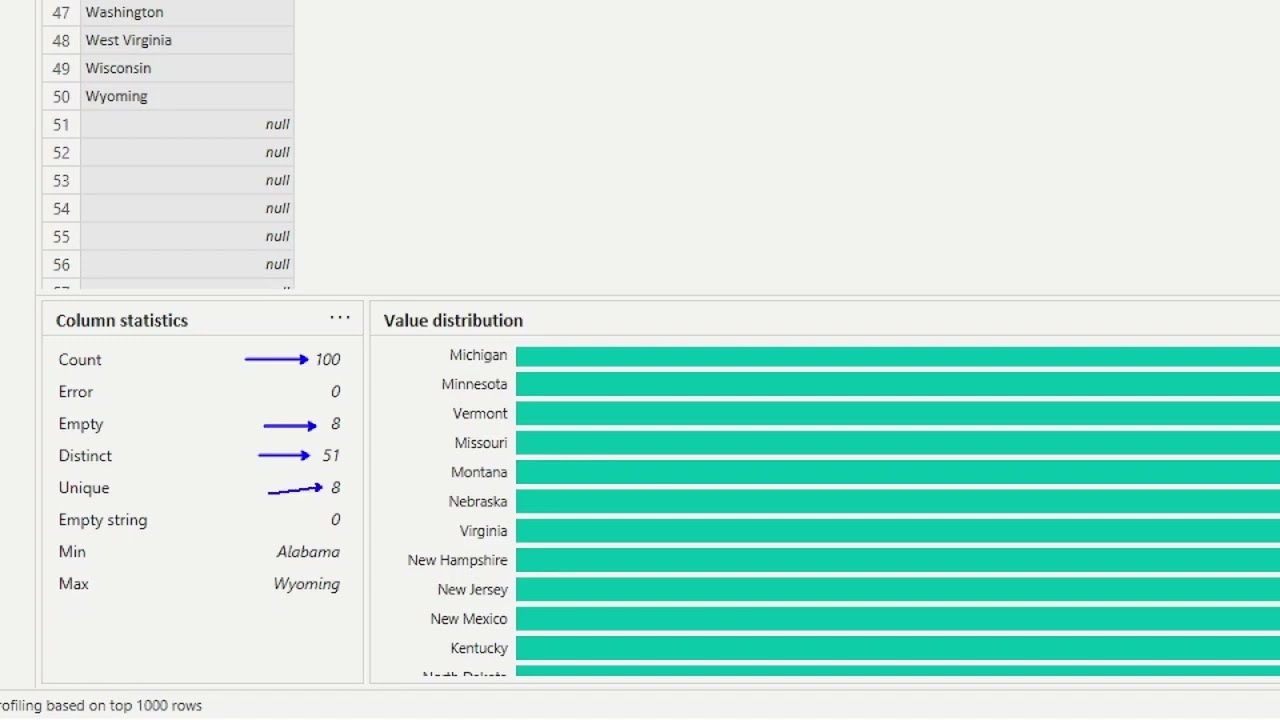Image resolution: width=1280 pixels, height=720 pixels.
Task: Select the null cell in row 53
Action: (188, 180)
